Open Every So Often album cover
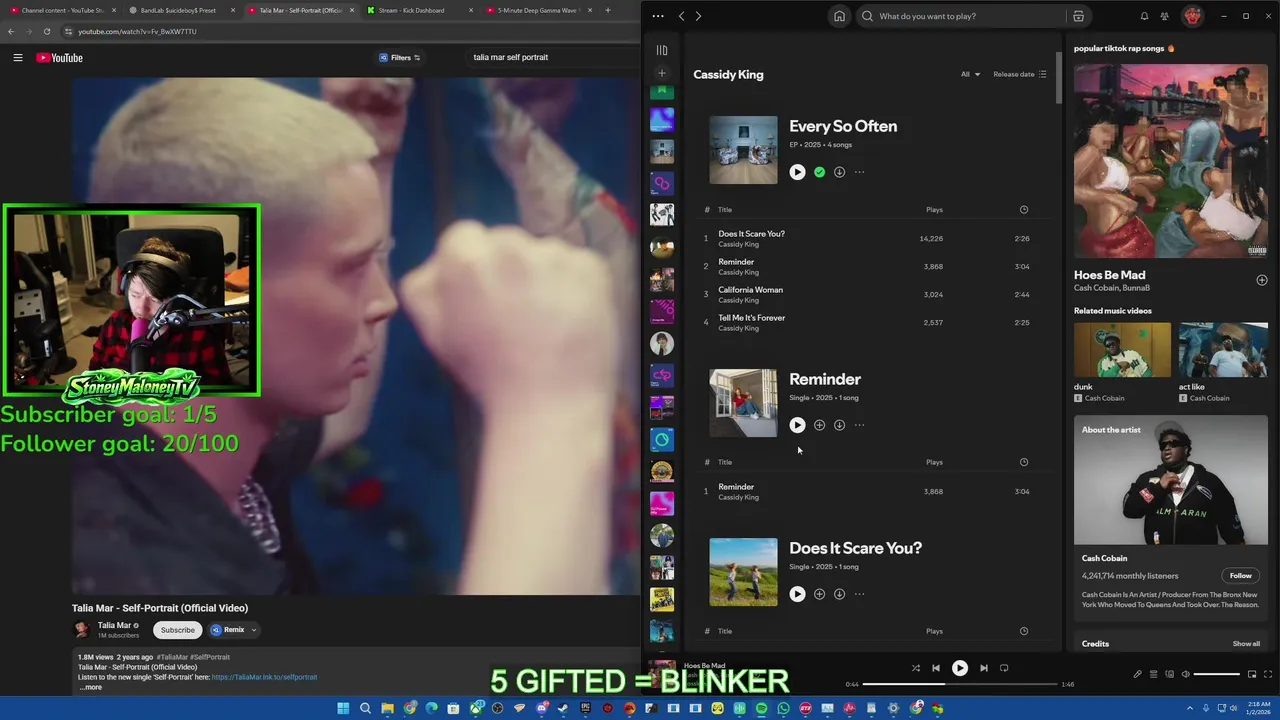1280x720 pixels. pyautogui.click(x=743, y=150)
